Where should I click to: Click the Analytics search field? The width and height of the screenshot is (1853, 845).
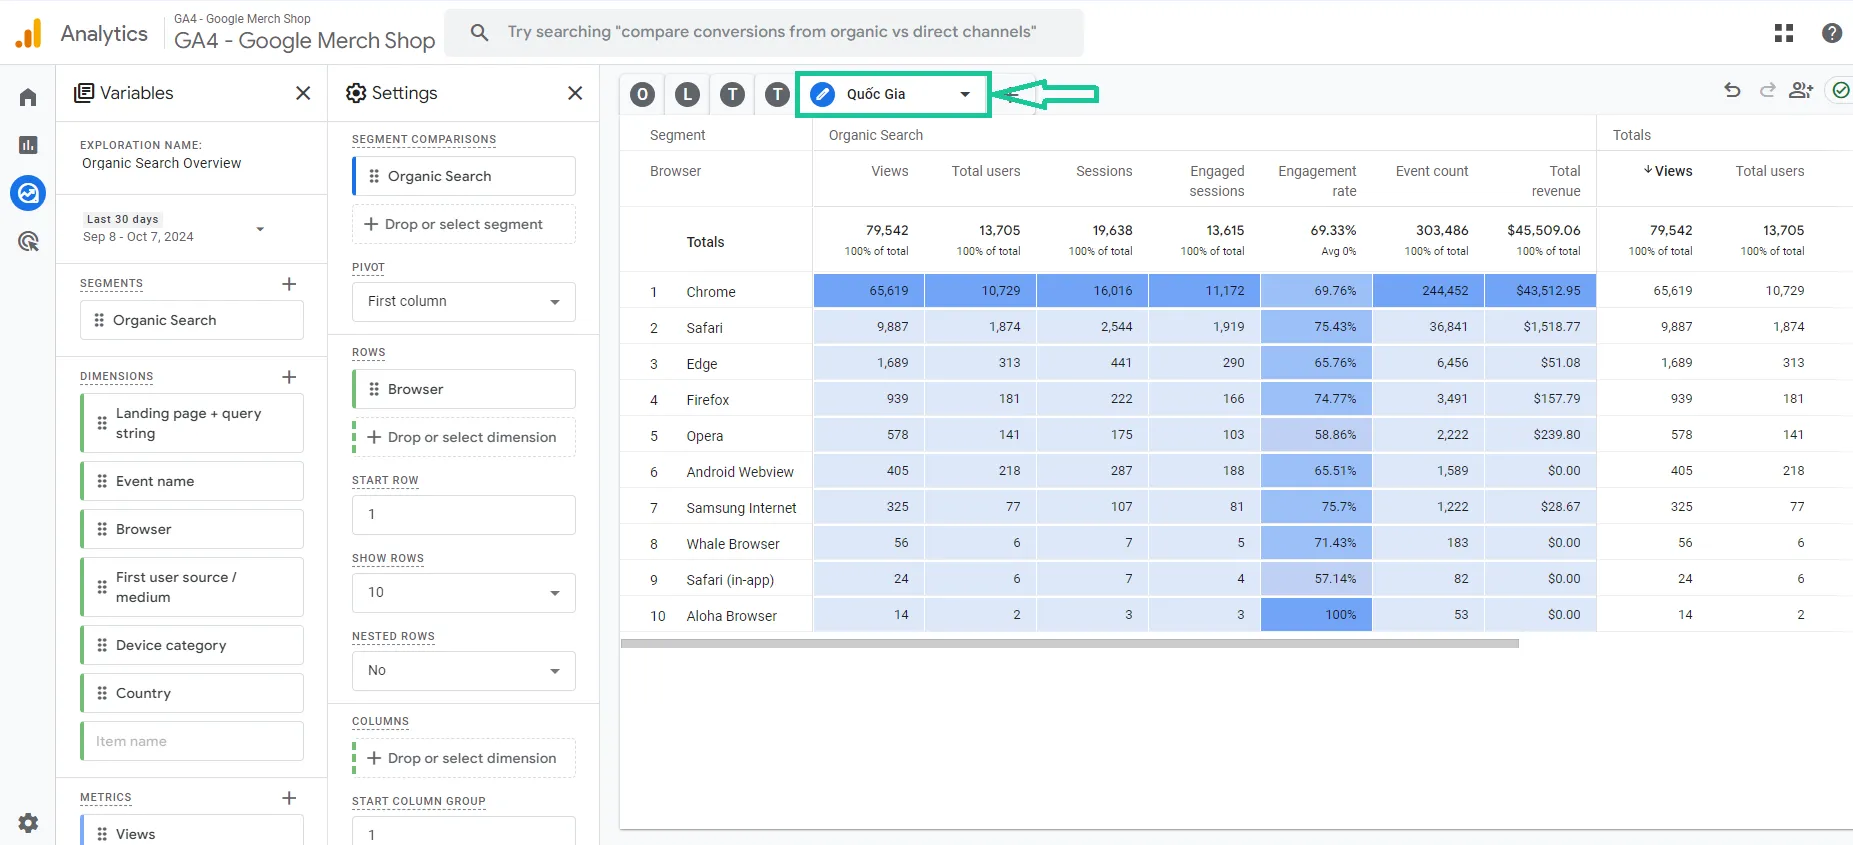pyautogui.click(x=764, y=33)
